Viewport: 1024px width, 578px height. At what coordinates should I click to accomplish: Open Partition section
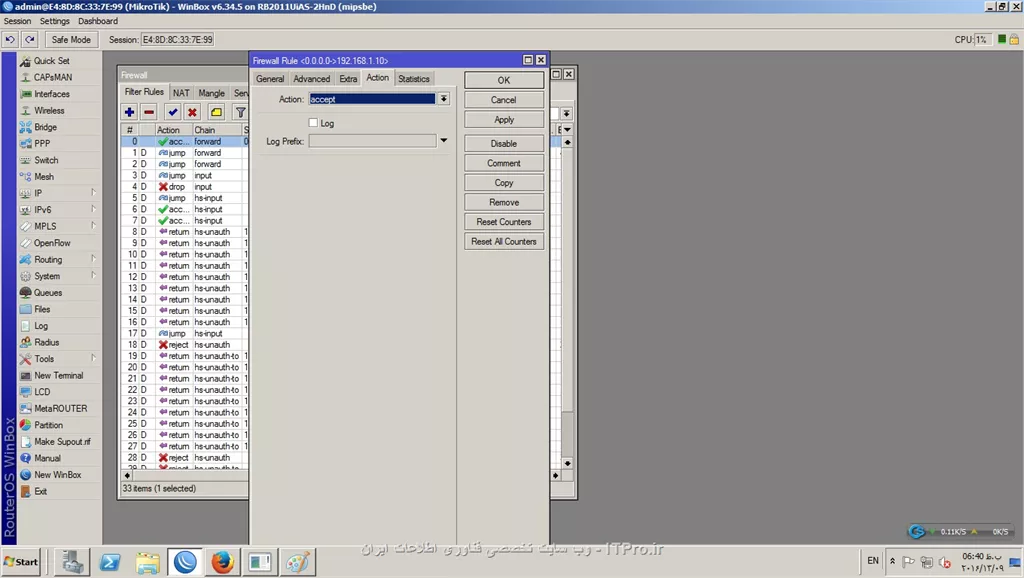click(48, 425)
